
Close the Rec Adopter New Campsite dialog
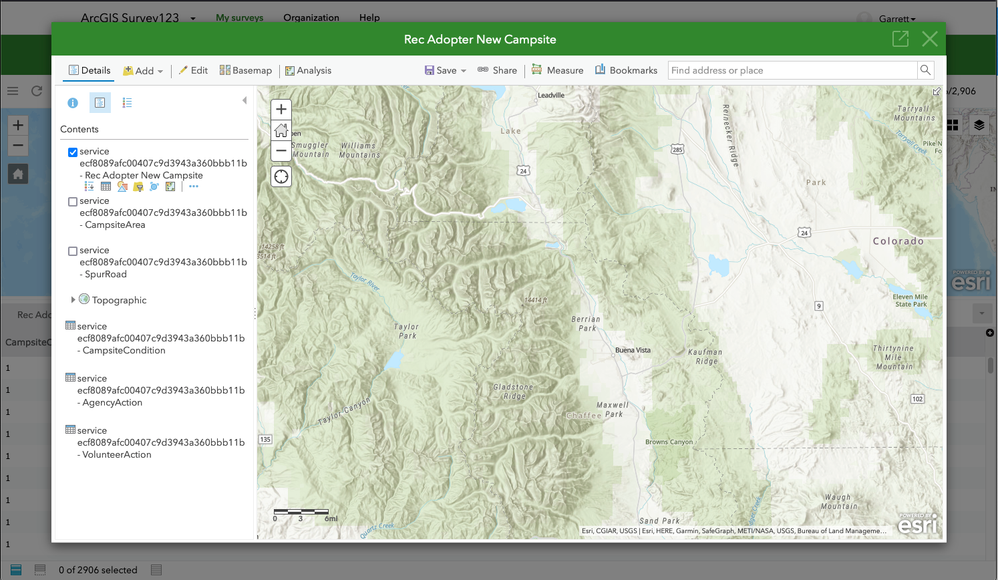coord(929,39)
